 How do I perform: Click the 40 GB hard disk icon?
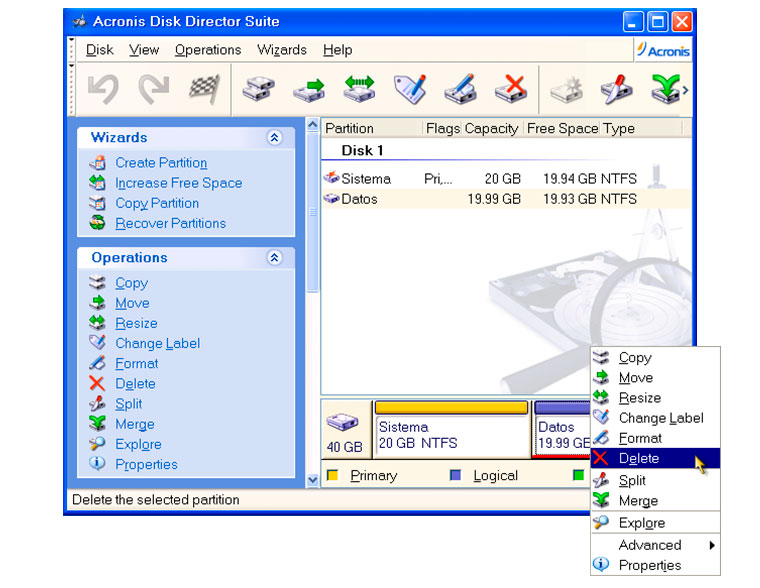point(343,423)
